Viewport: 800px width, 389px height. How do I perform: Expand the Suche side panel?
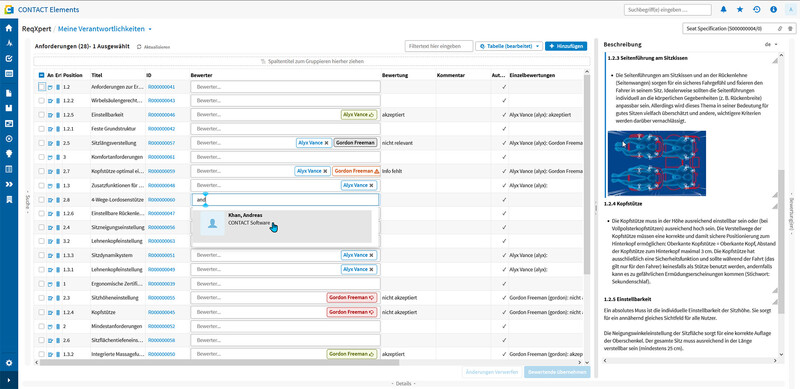[28, 202]
